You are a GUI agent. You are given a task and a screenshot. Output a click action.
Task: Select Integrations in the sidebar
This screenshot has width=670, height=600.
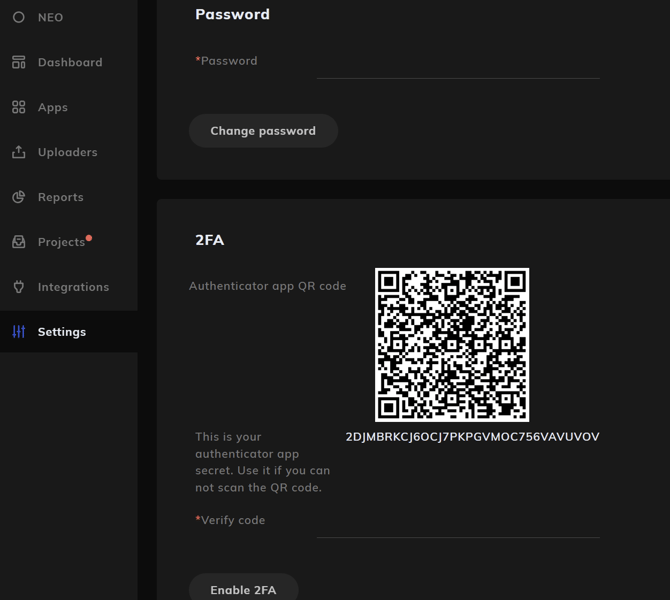(73, 287)
